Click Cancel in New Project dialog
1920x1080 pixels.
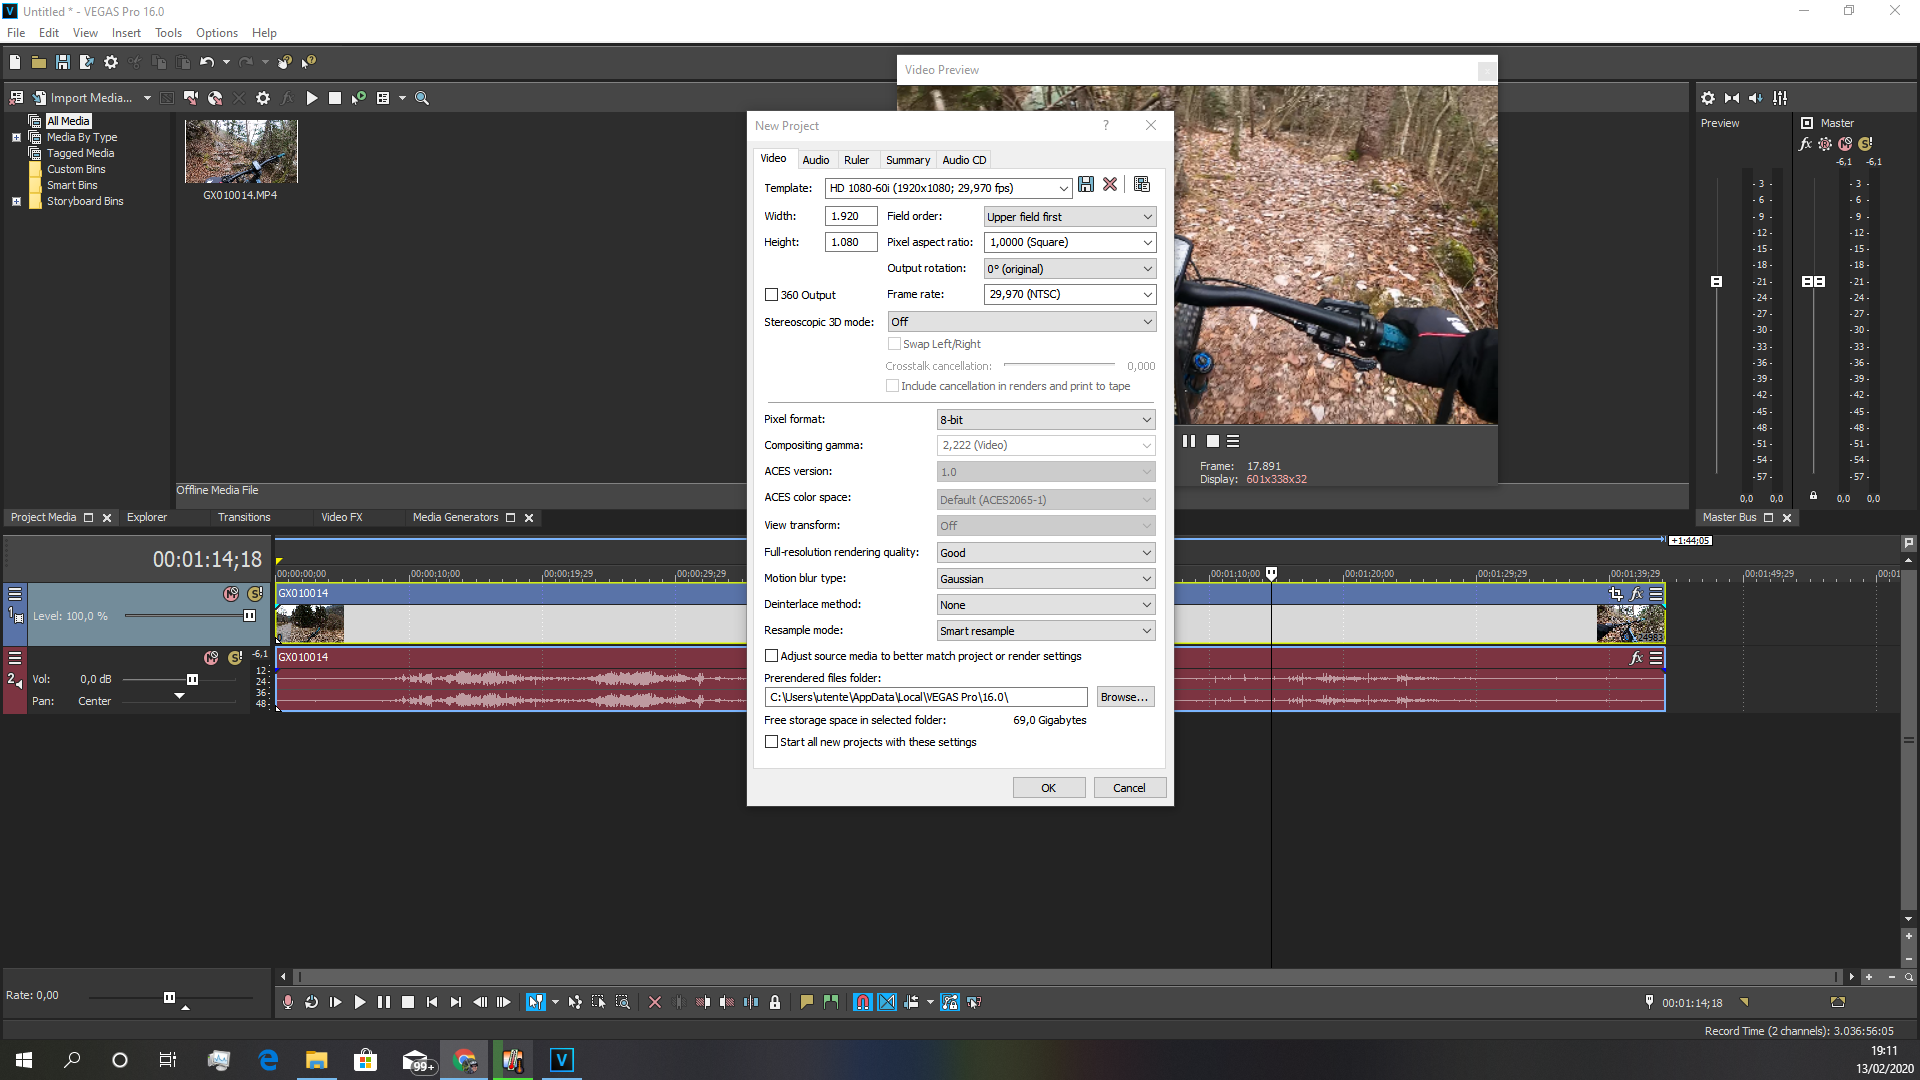point(1129,788)
